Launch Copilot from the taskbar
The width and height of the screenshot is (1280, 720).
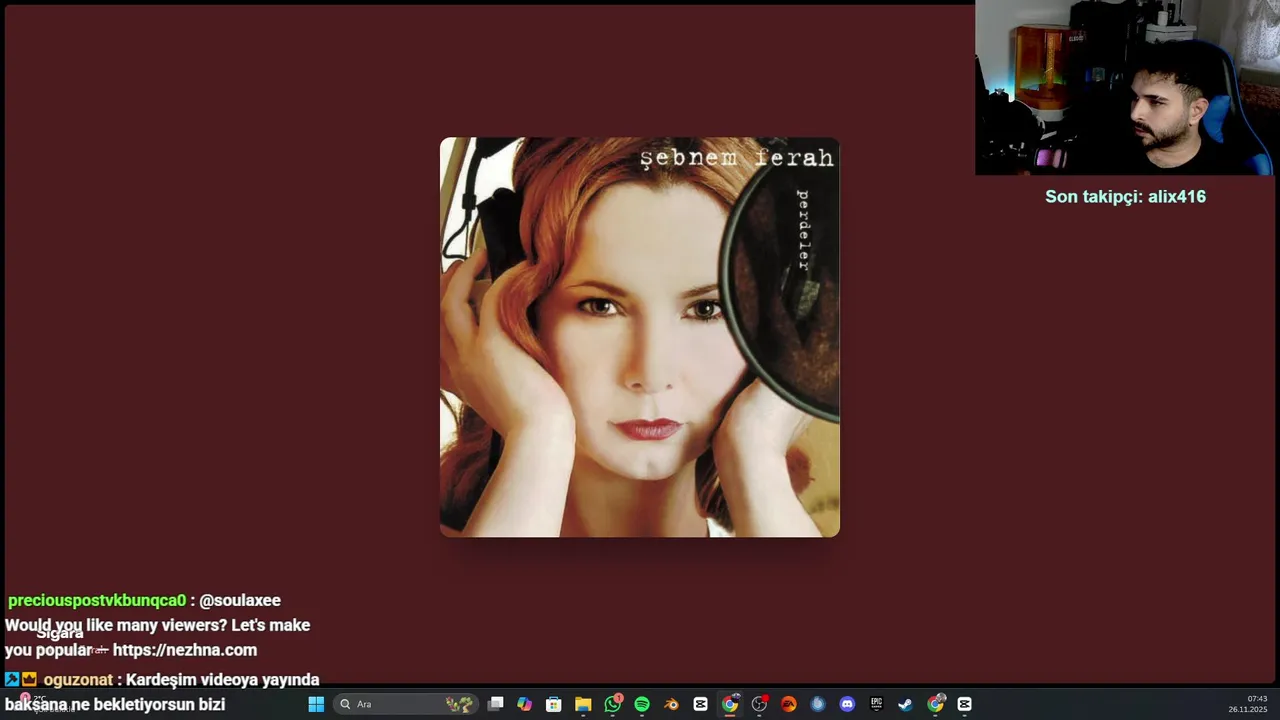pos(524,704)
